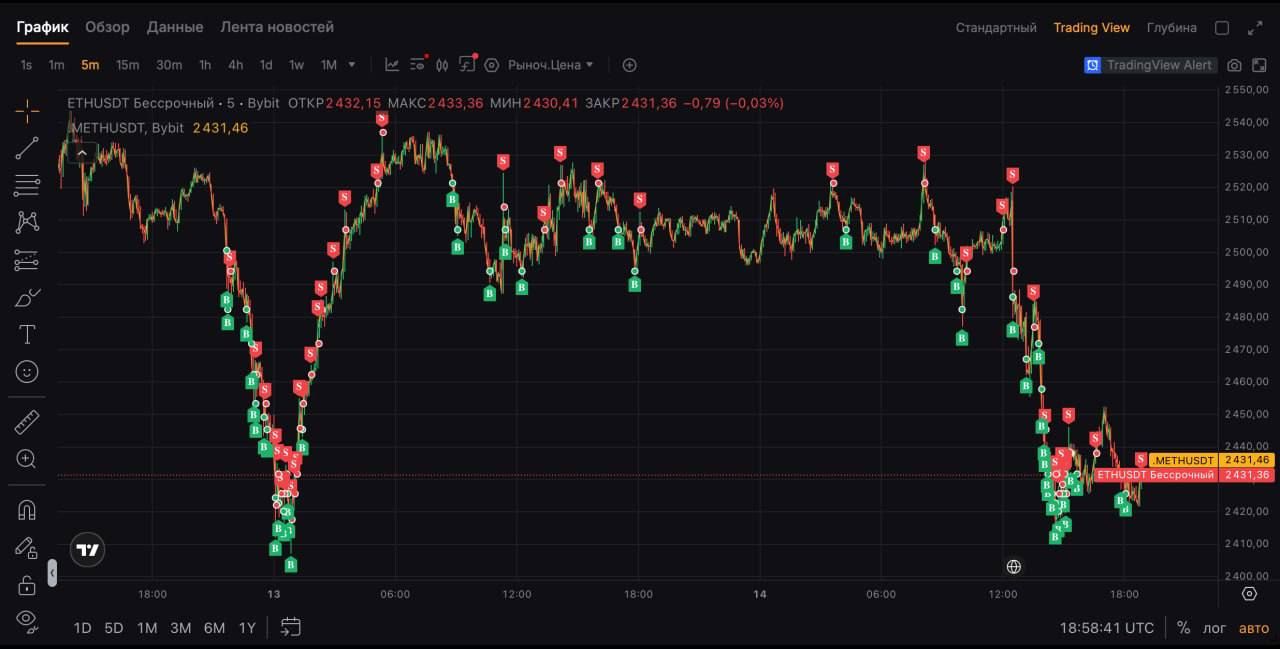Open timezone menu at 18:58:41 UTC

click(x=1107, y=628)
